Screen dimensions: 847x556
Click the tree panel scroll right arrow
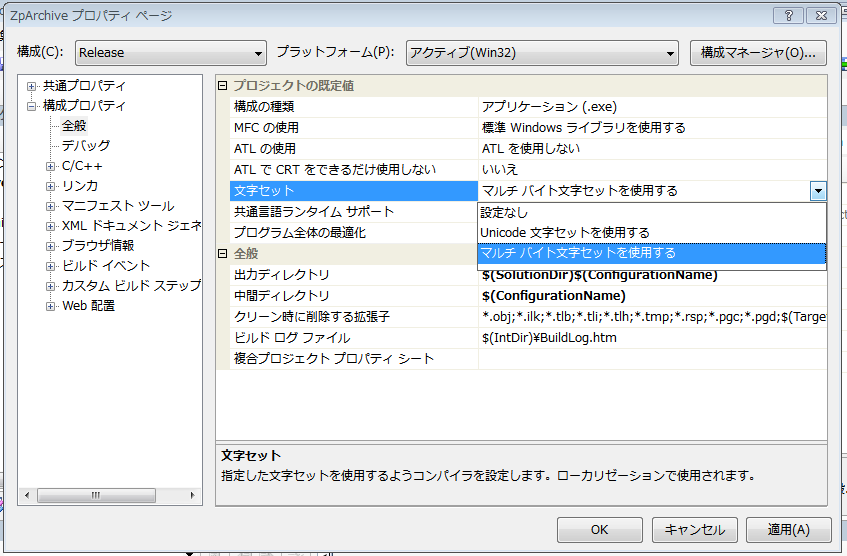(192, 495)
